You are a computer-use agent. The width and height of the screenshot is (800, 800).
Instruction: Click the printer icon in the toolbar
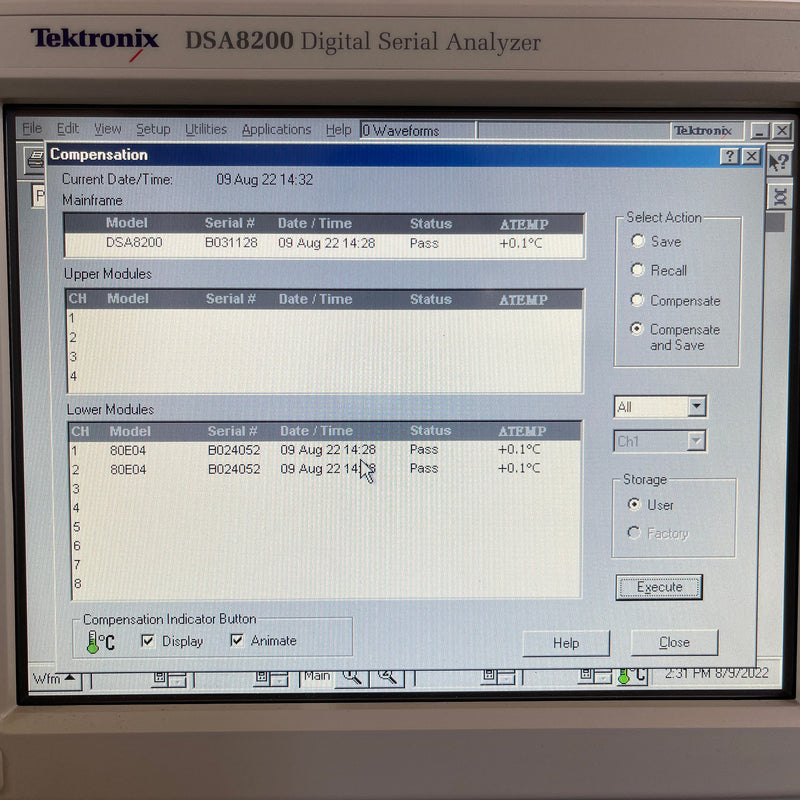[36, 160]
